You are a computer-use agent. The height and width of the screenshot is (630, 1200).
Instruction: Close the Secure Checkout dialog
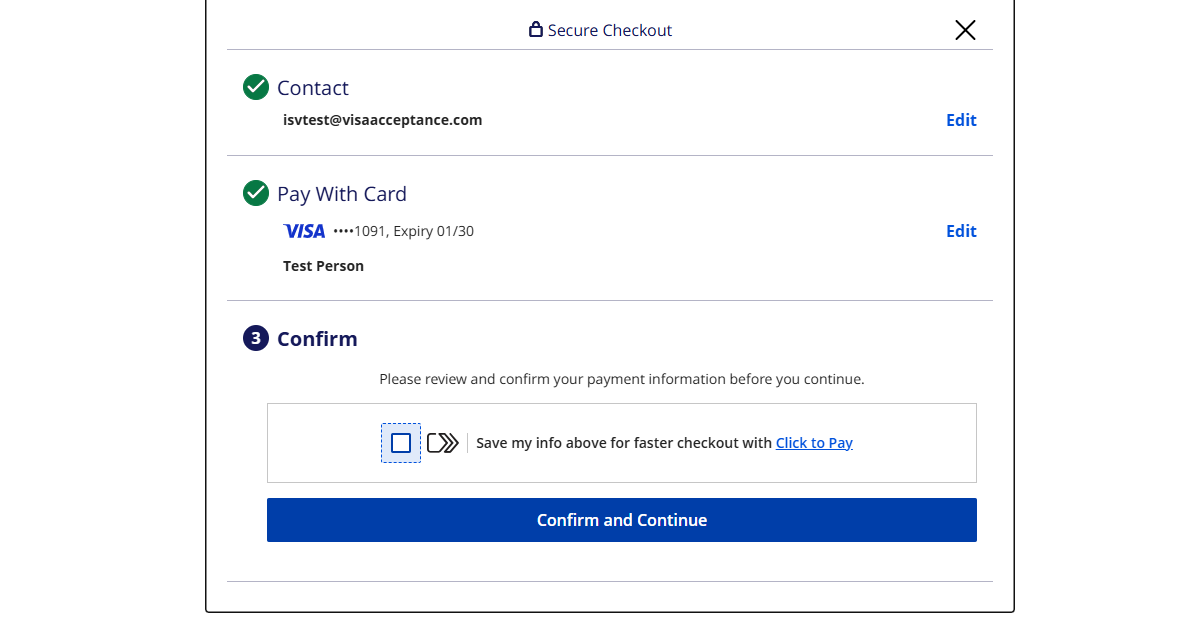(x=965, y=30)
